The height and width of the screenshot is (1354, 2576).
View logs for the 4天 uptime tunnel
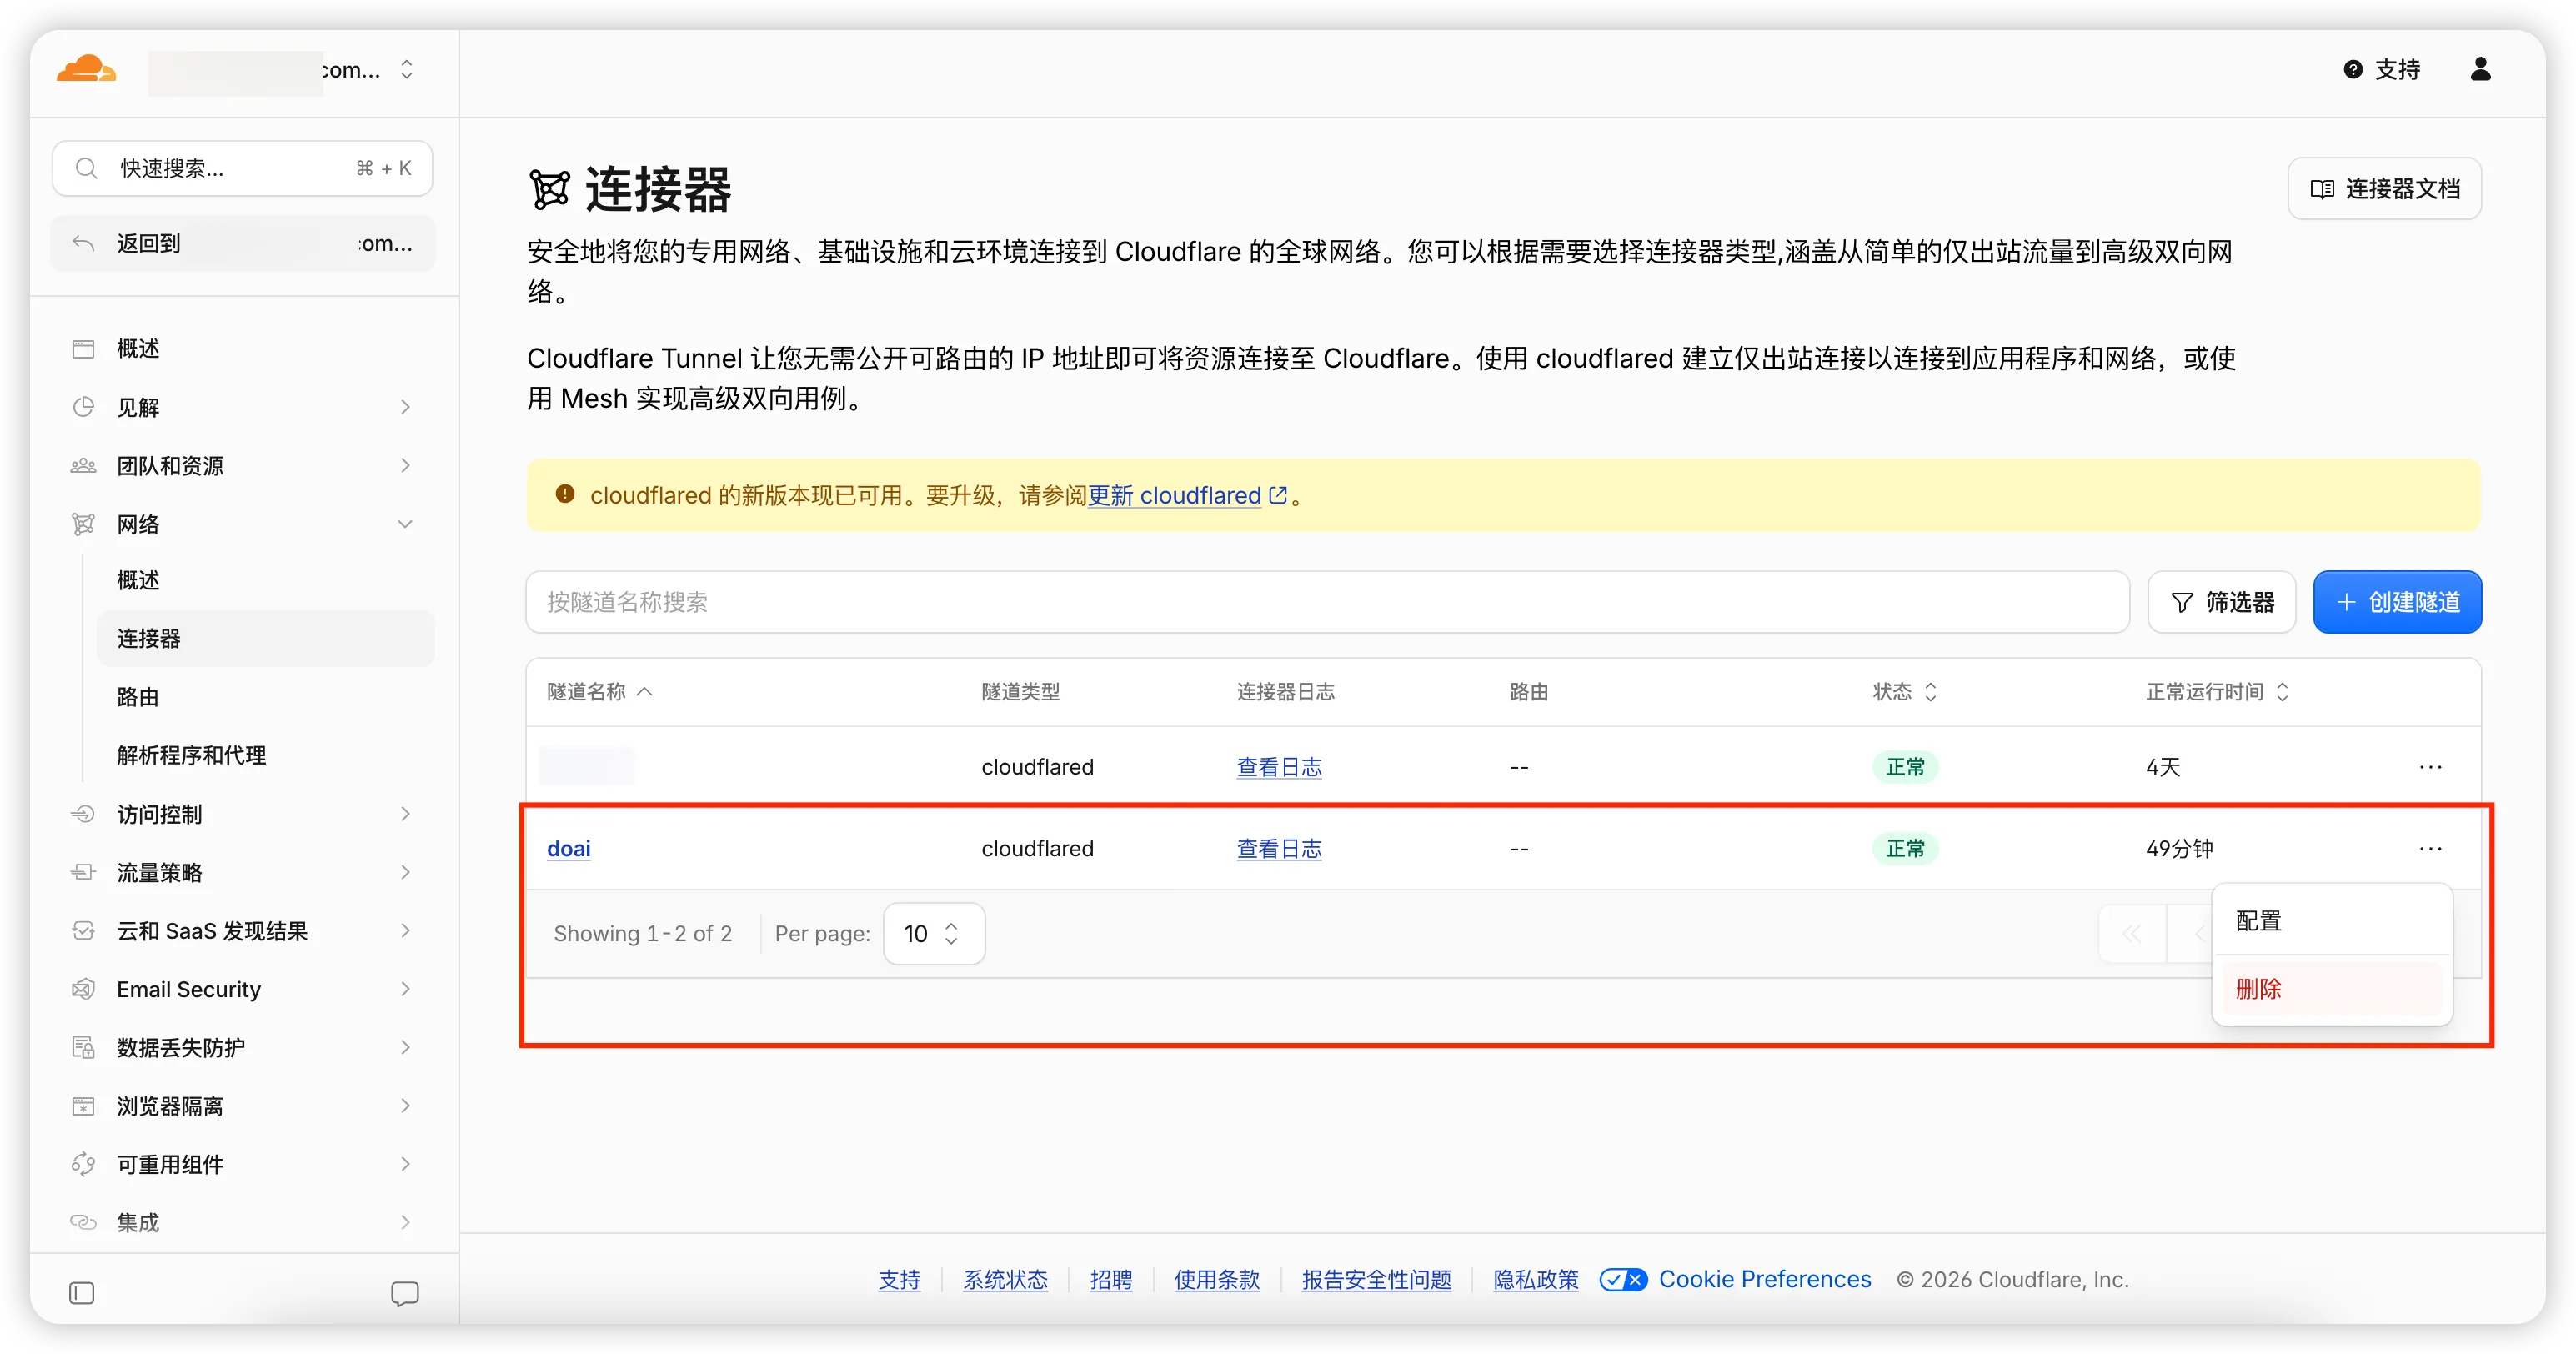(1279, 767)
